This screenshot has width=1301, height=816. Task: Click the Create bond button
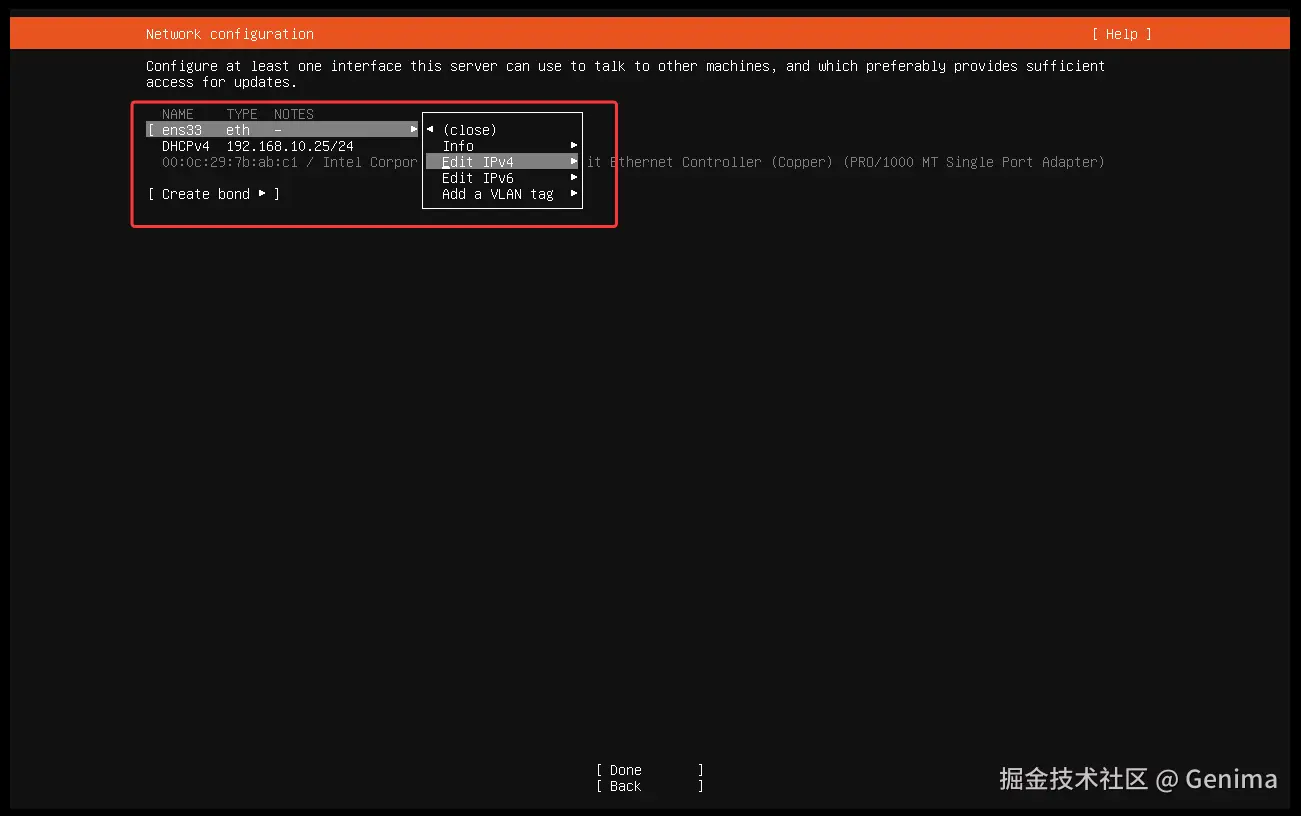click(x=213, y=194)
